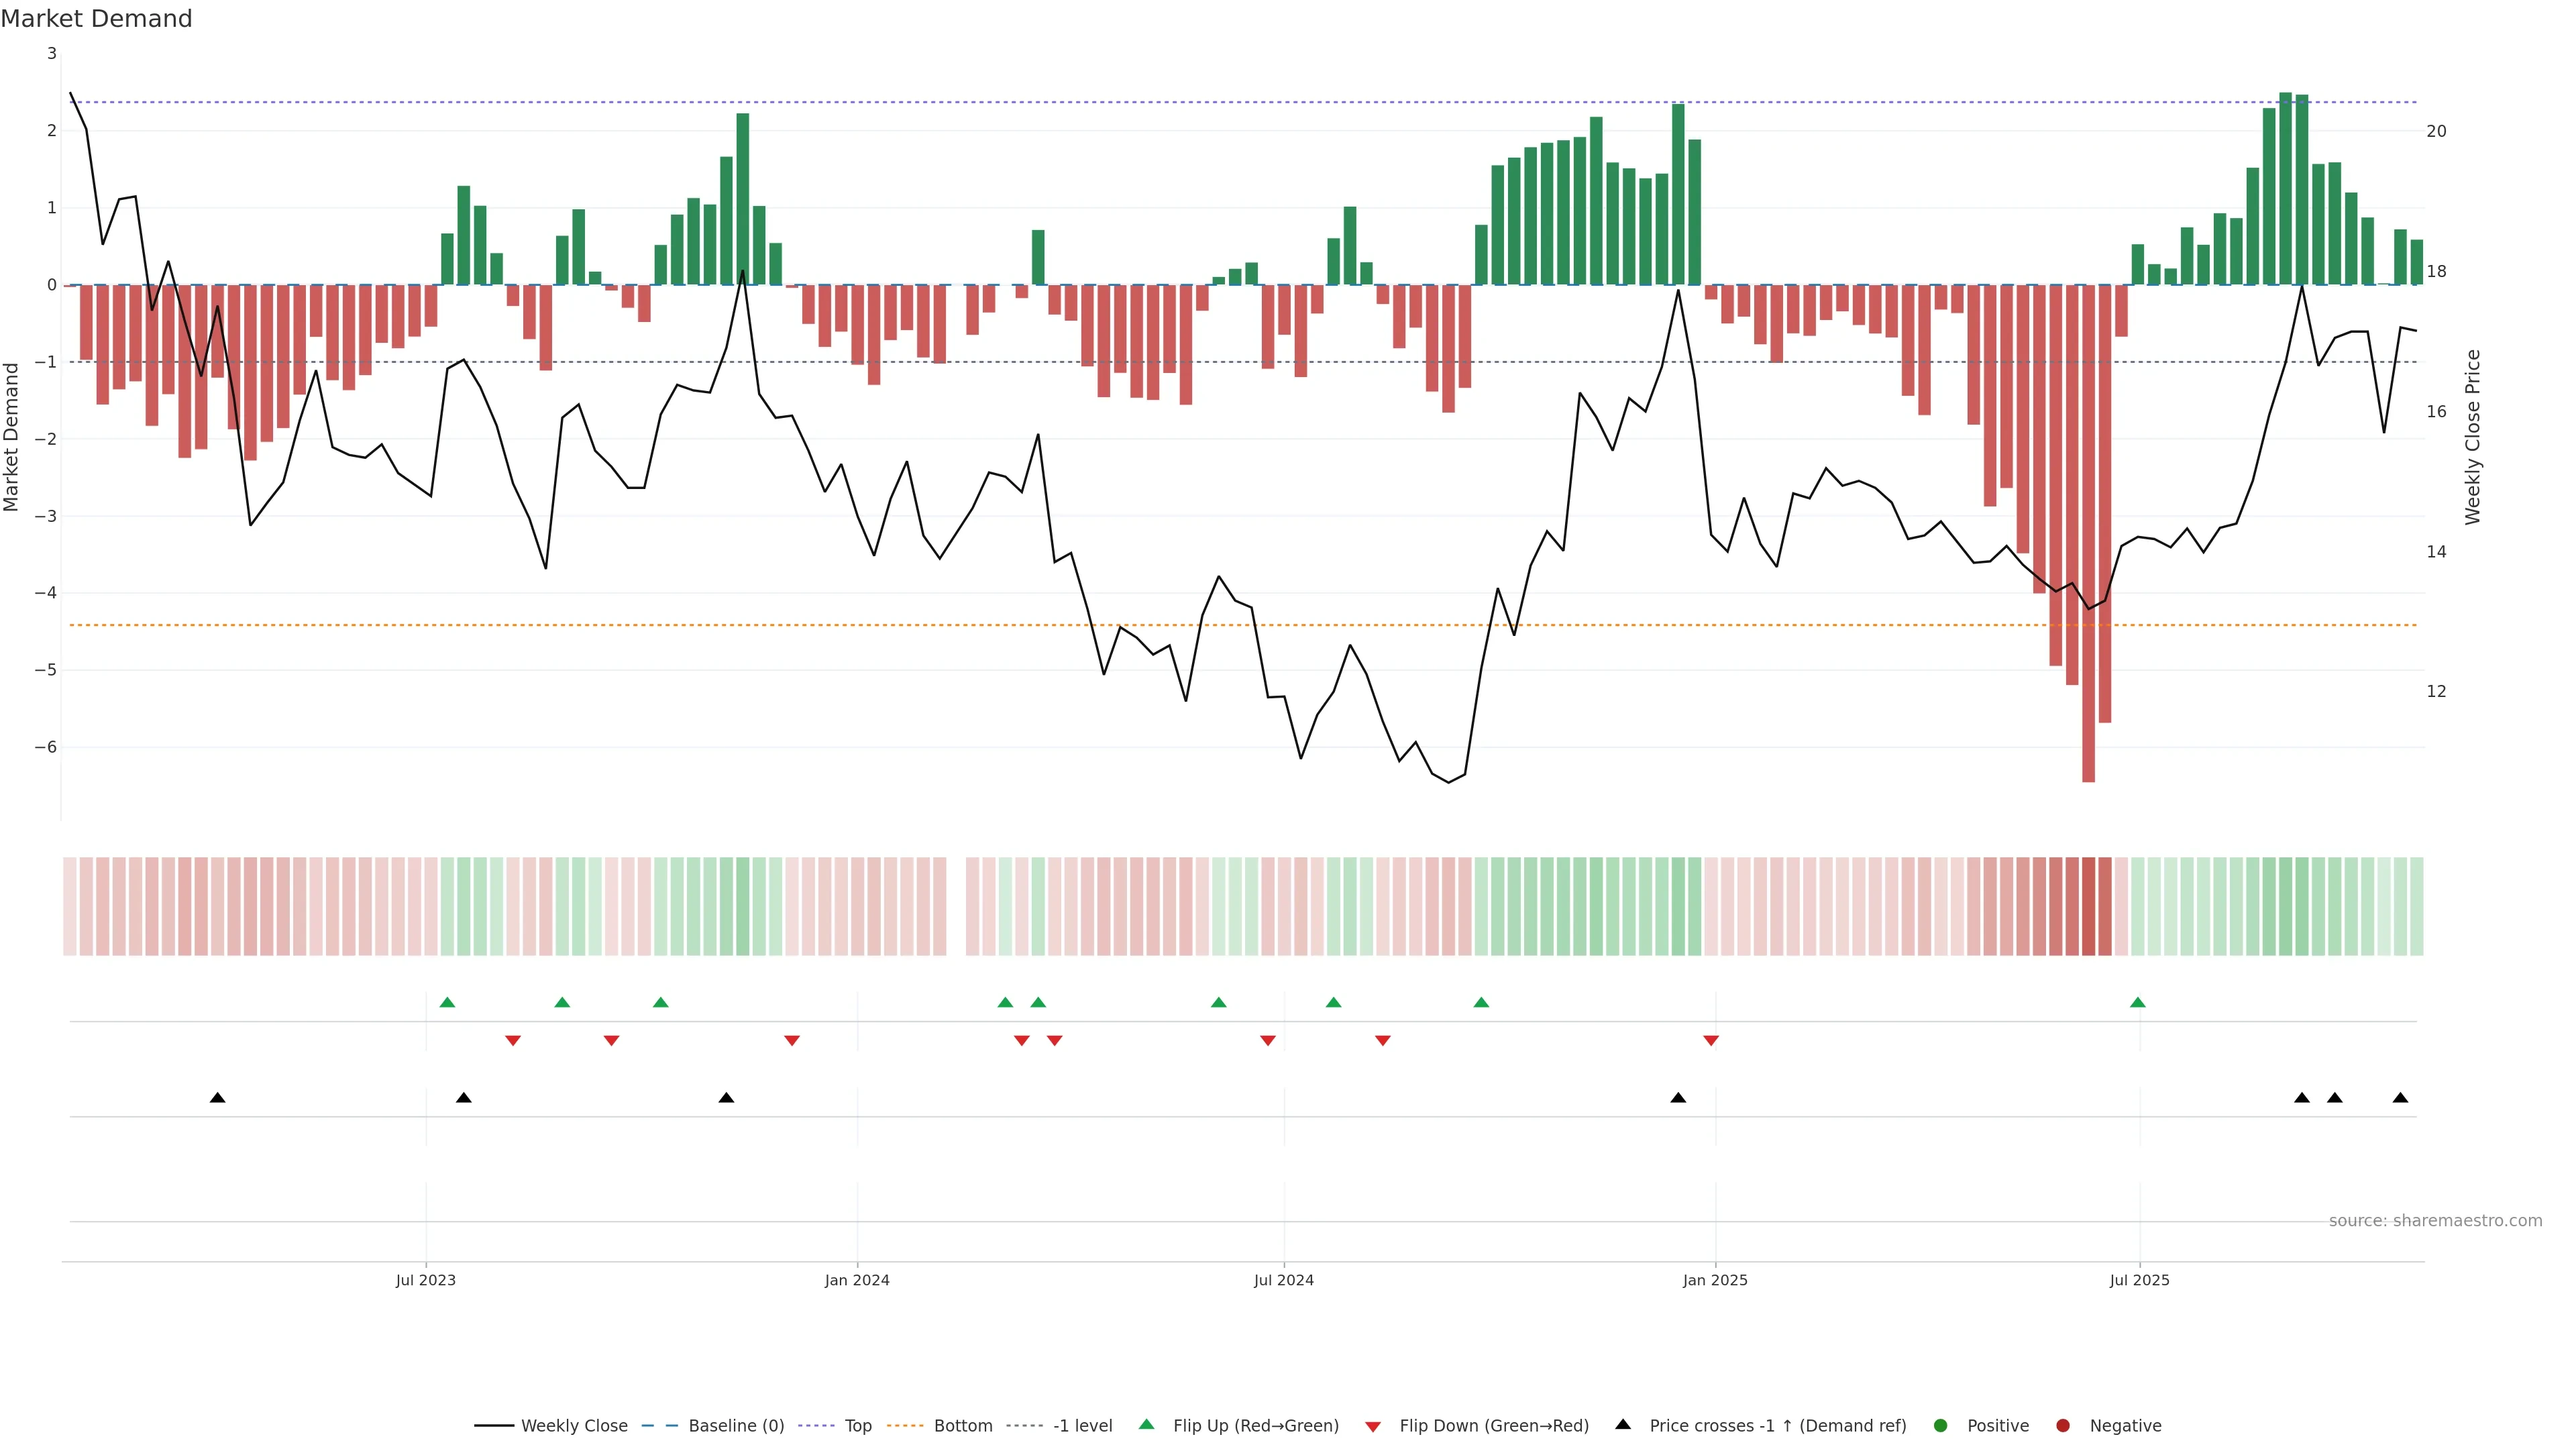Screen dimensions: 2576x1449
Task: Click Negative red circle legend icon
Action: coord(2062,1426)
